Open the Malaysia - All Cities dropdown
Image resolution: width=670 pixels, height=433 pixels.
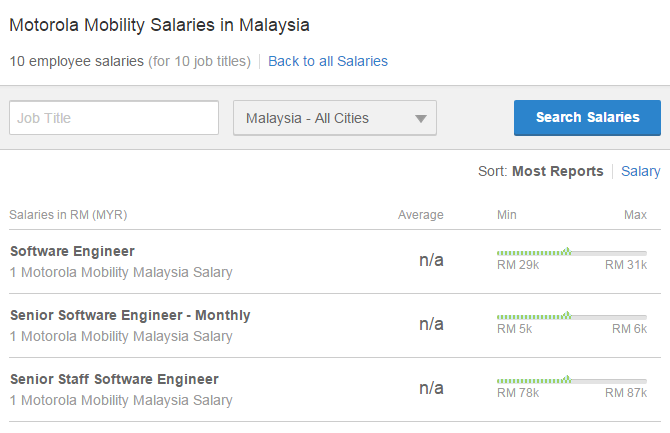[x=335, y=118]
